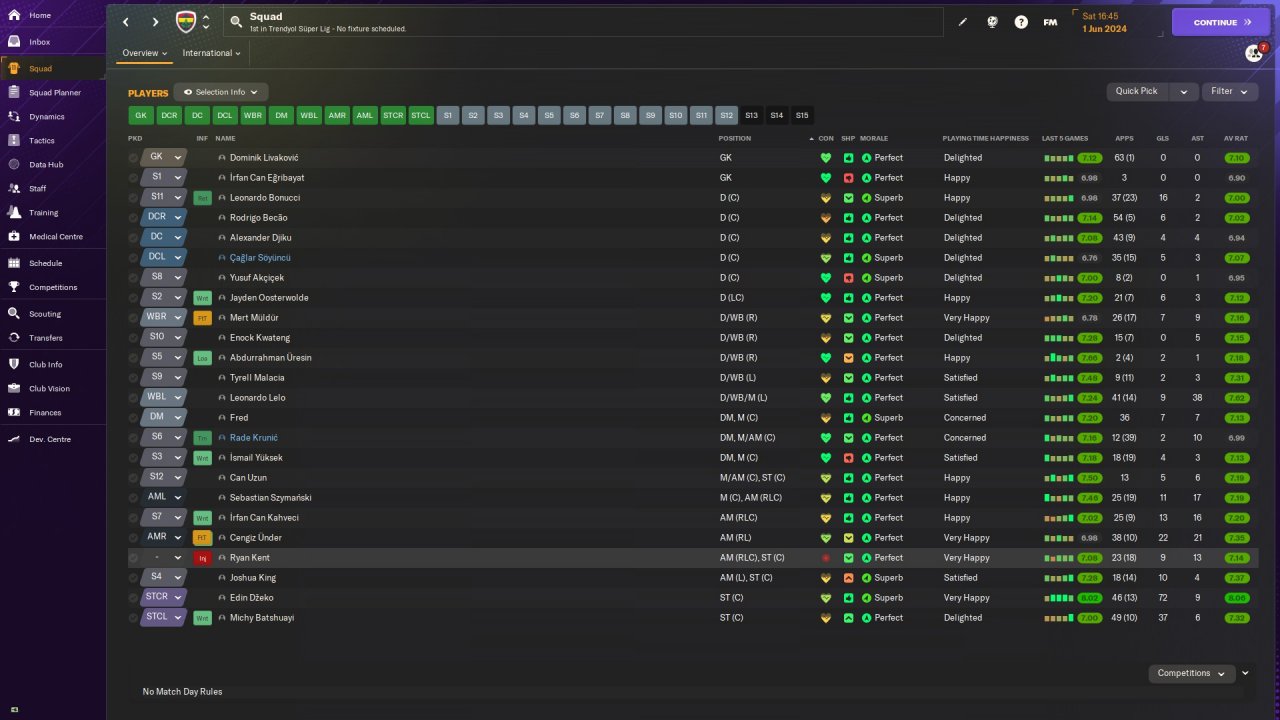Screen dimensions: 1280x720
Task: Open the FM menu icon
Action: tap(1050, 22)
